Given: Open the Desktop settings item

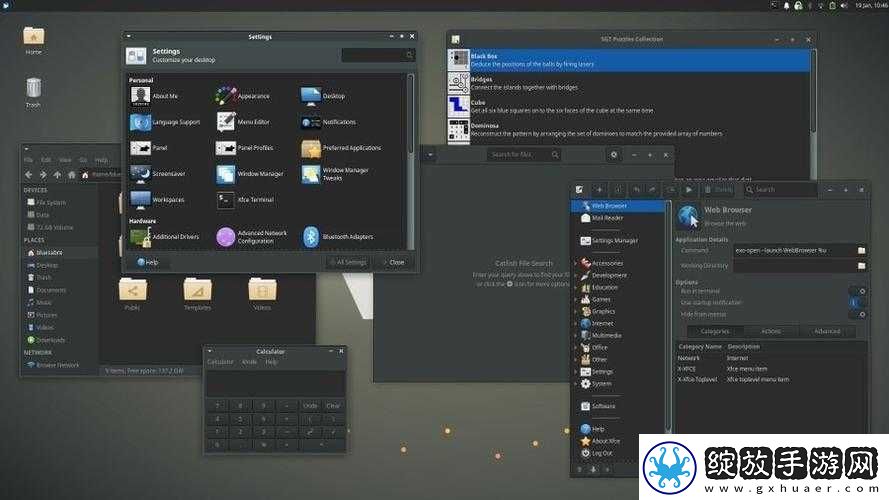Looking at the screenshot, I should [x=323, y=96].
